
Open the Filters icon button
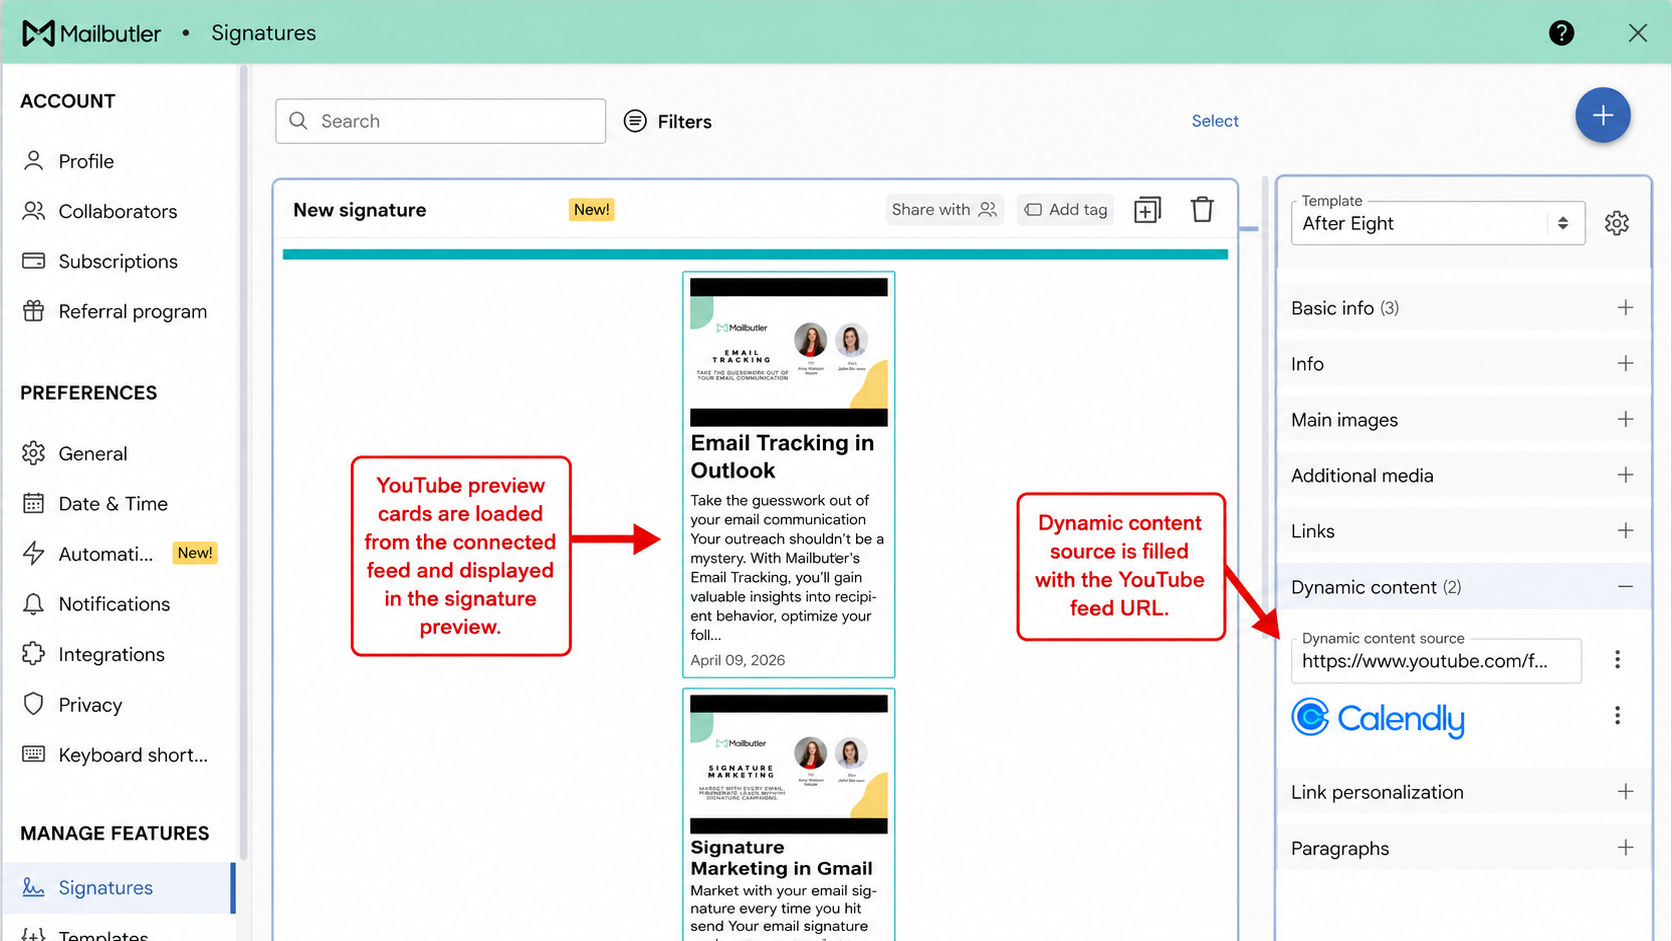coord(667,121)
